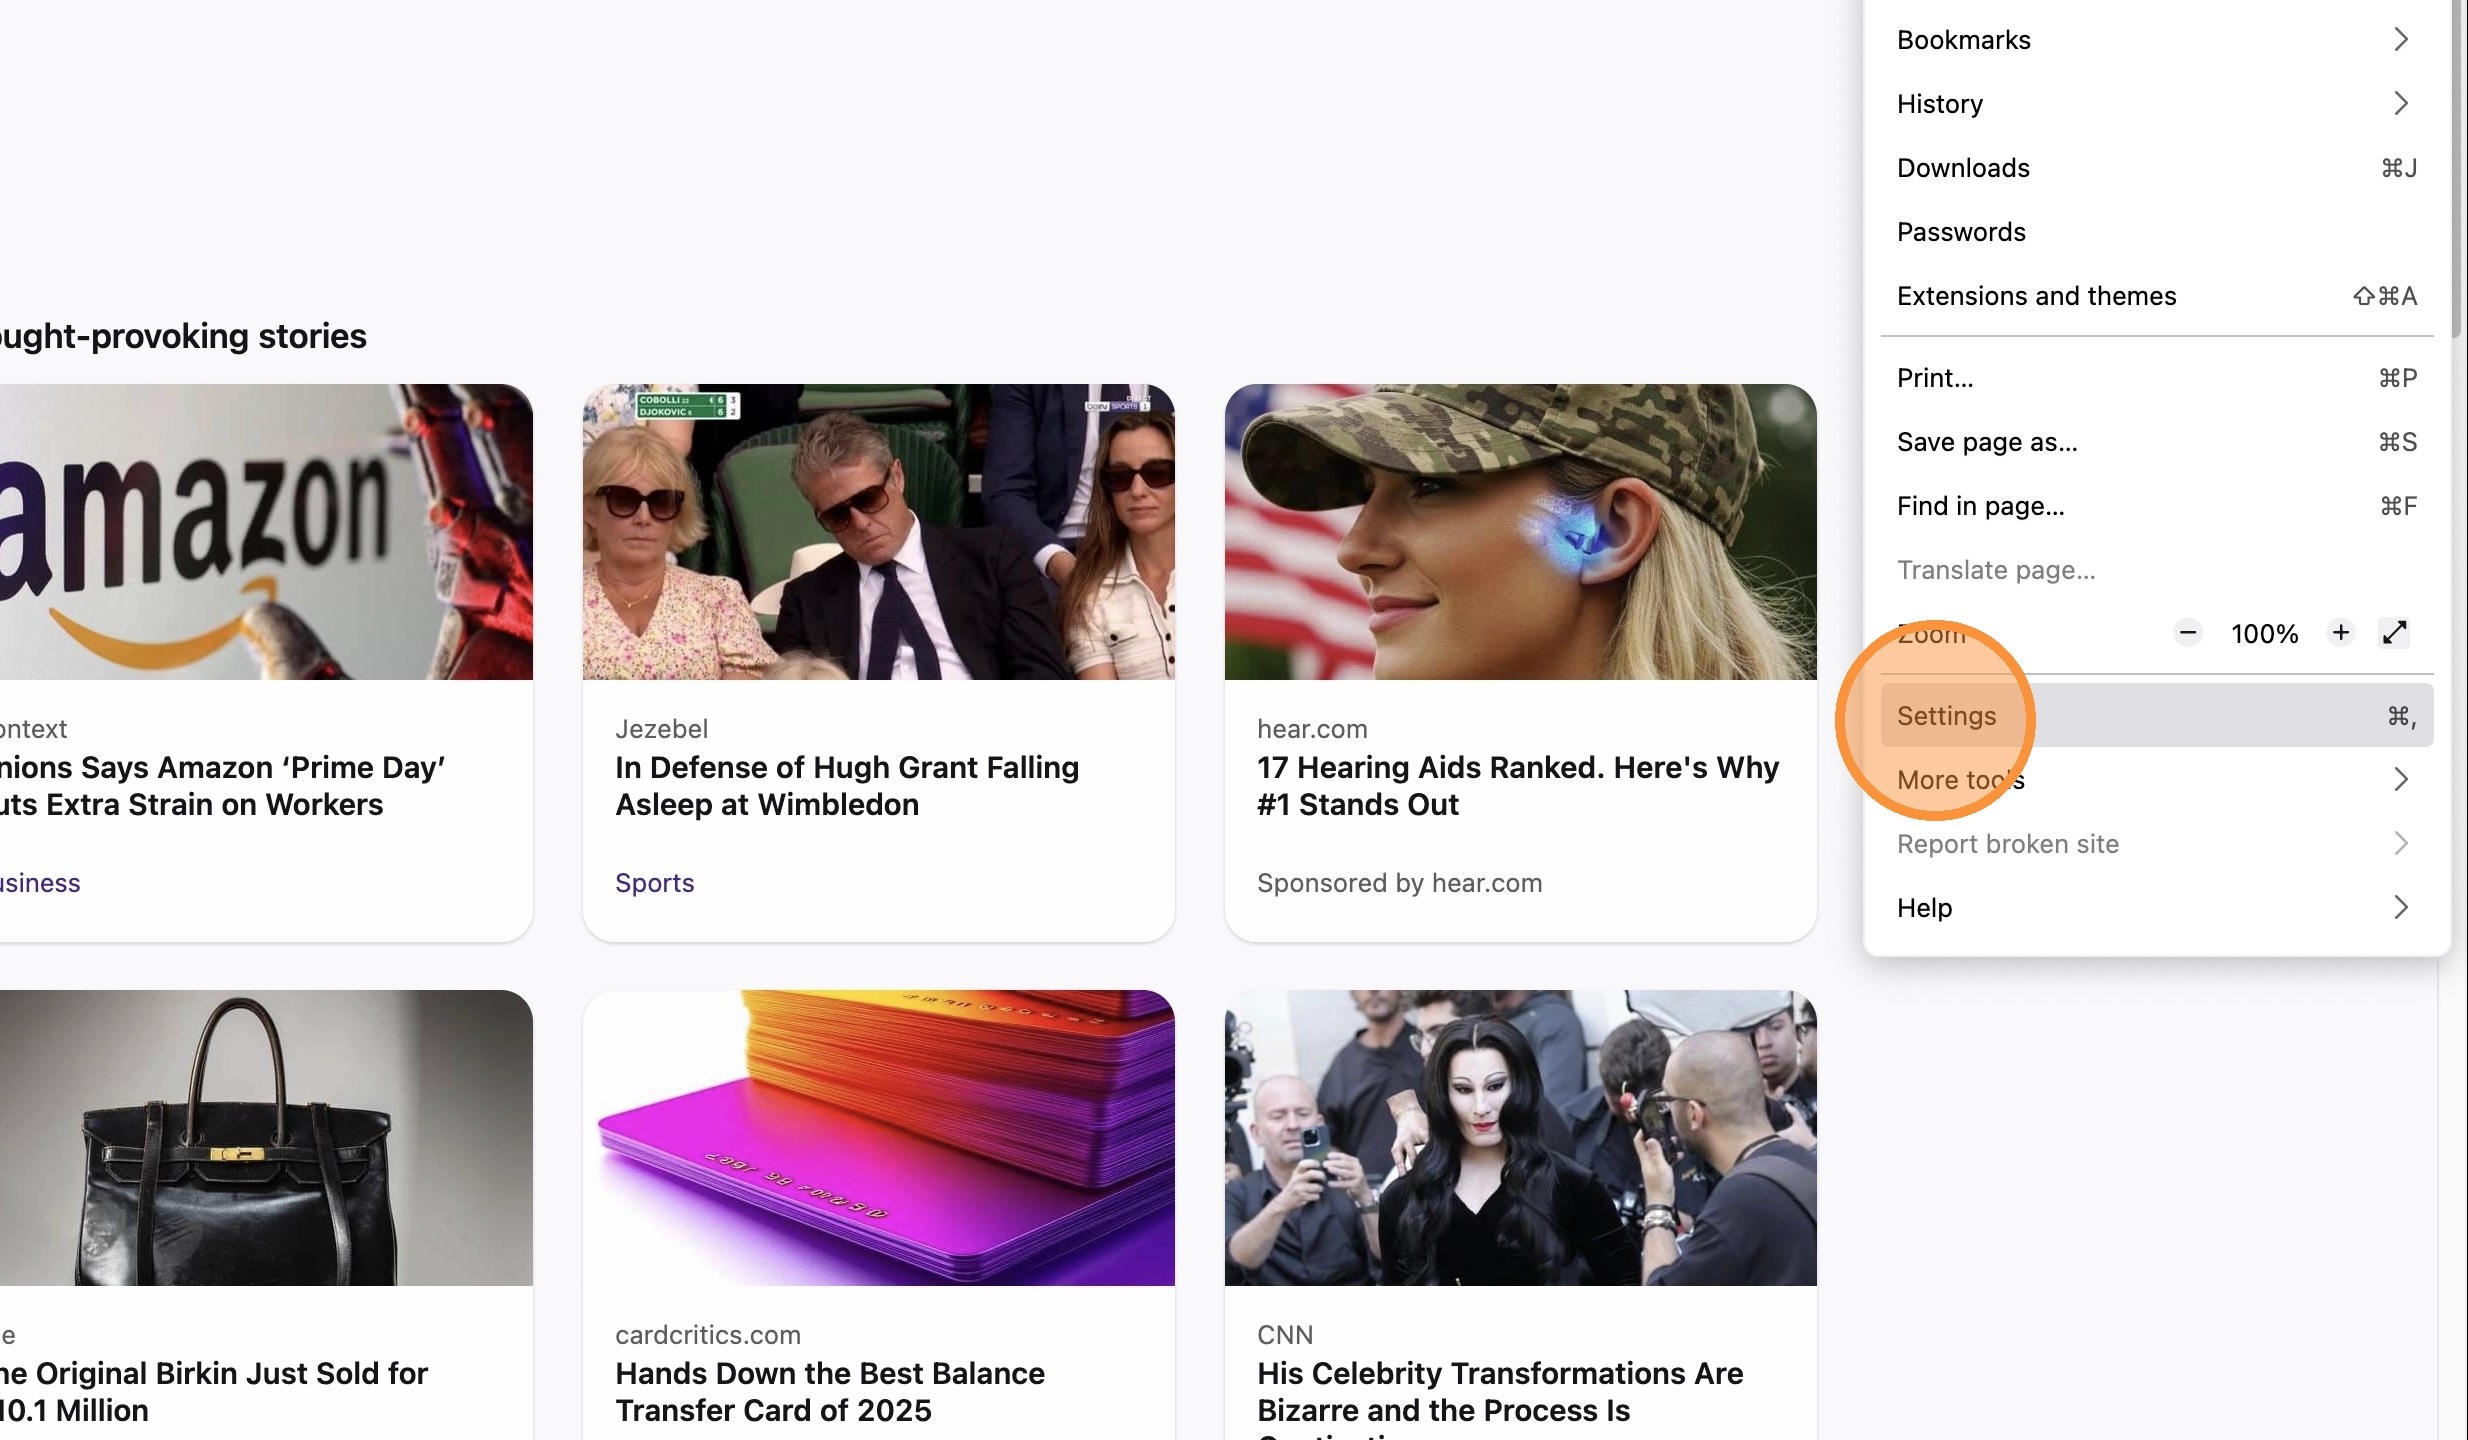
Task: Enter full screen via the arrows icon
Action: point(2395,633)
